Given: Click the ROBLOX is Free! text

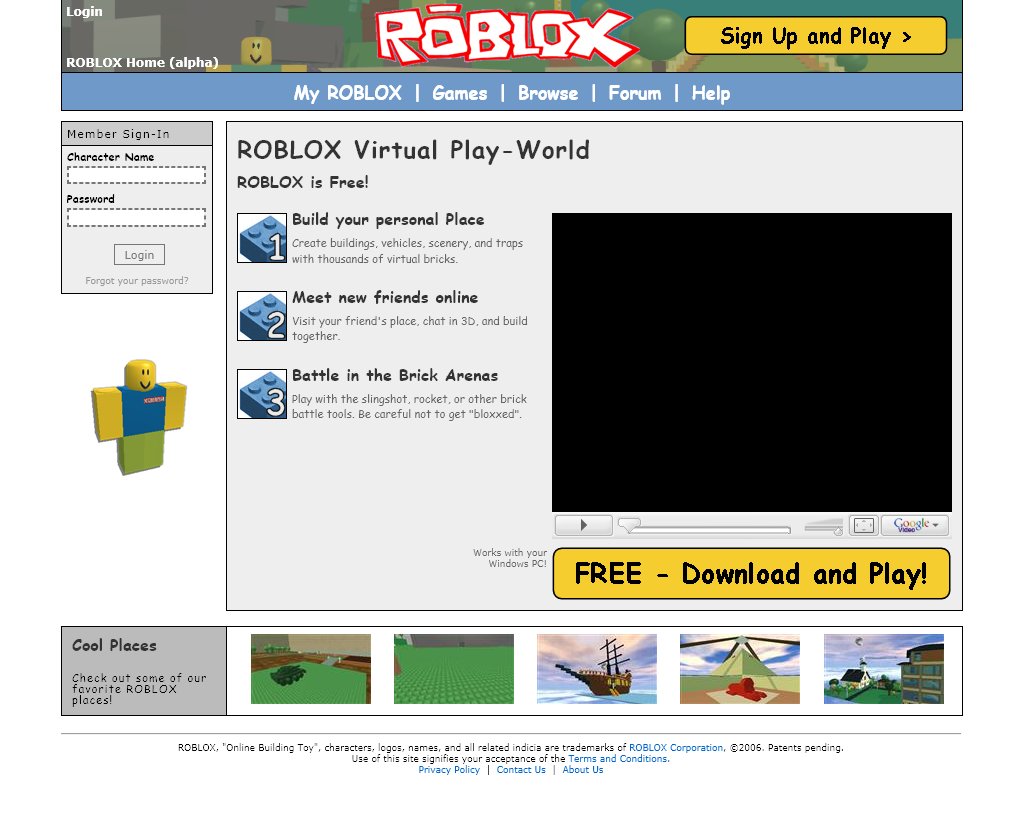Looking at the screenshot, I should pos(302,182).
